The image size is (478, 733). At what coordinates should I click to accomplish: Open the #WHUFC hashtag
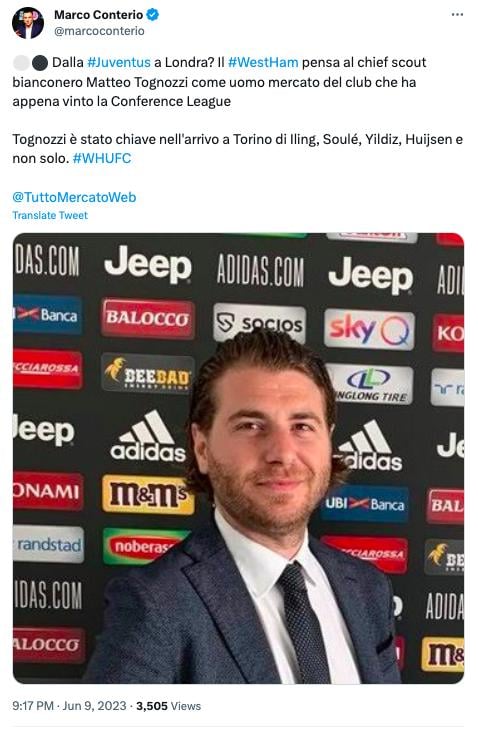click(x=102, y=158)
